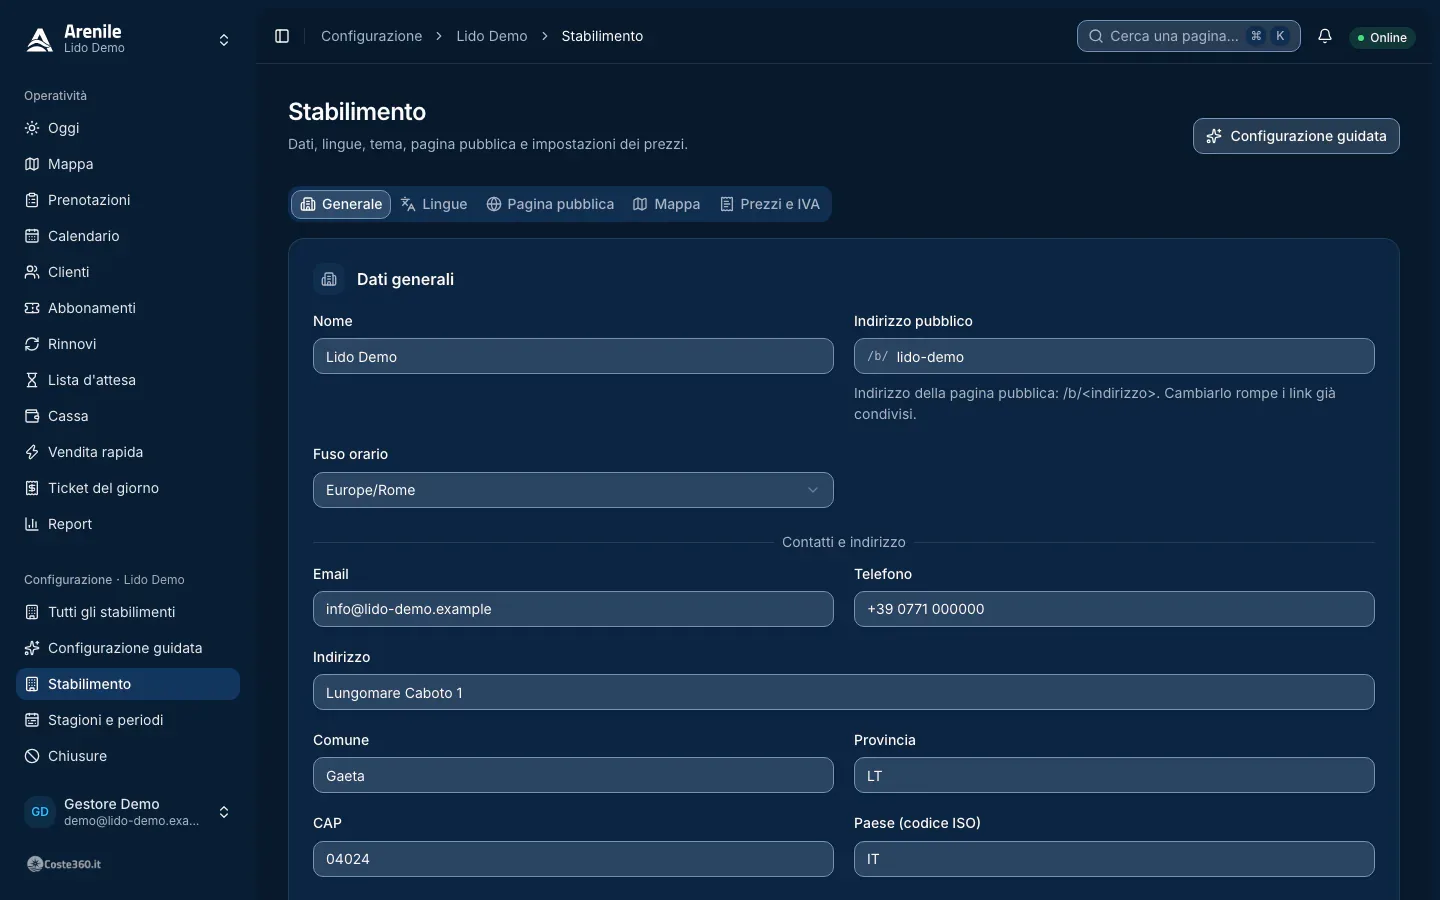Switch to the Prezzi e IVA tab

point(770,204)
